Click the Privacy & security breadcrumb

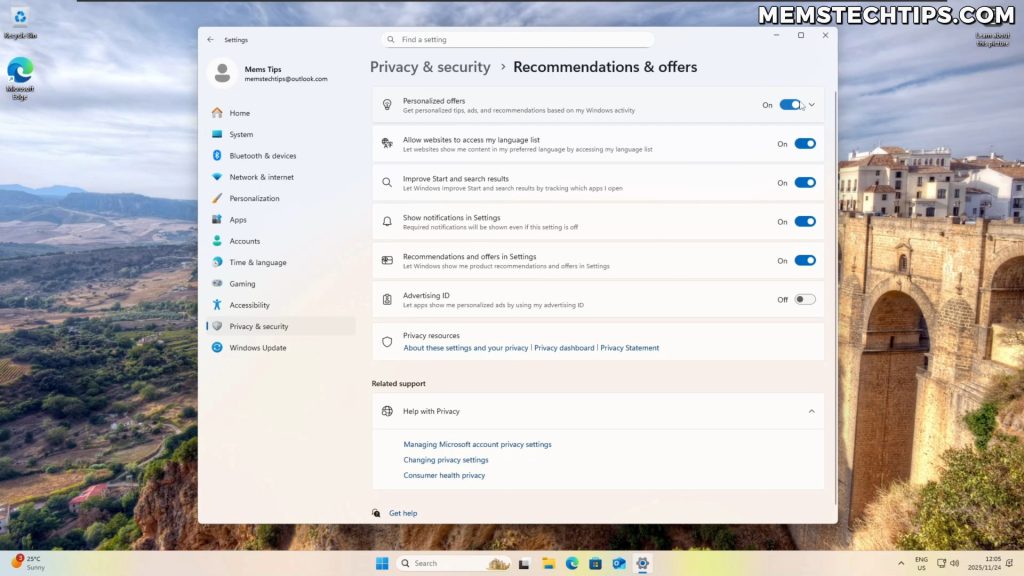point(430,66)
